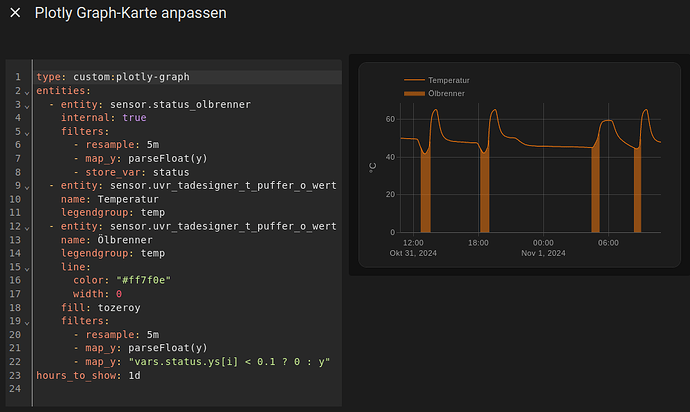
Task: Click the 12:00 x-axis tick label
Action: (x=413, y=242)
